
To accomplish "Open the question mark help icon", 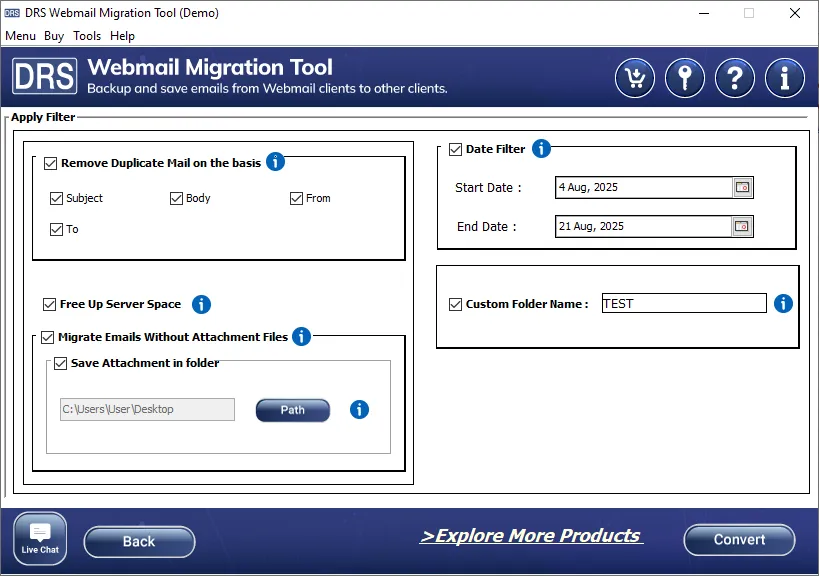I will click(x=735, y=78).
